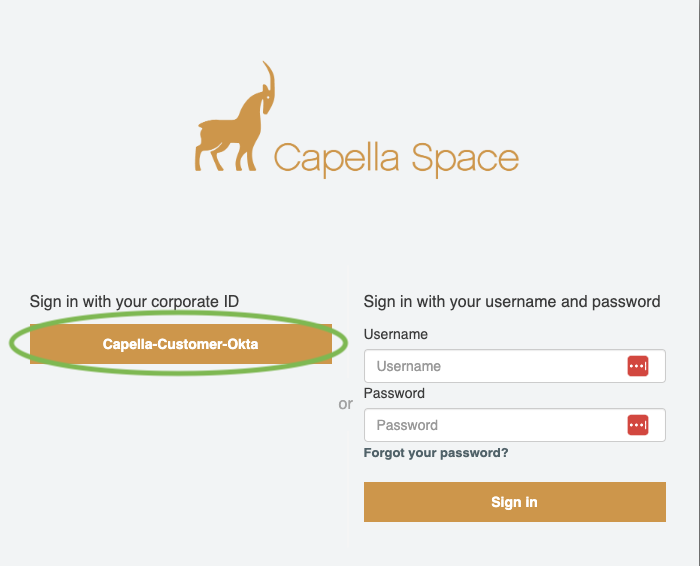Click the "Password" field label
Image resolution: width=700 pixels, height=566 pixels.
(x=394, y=393)
